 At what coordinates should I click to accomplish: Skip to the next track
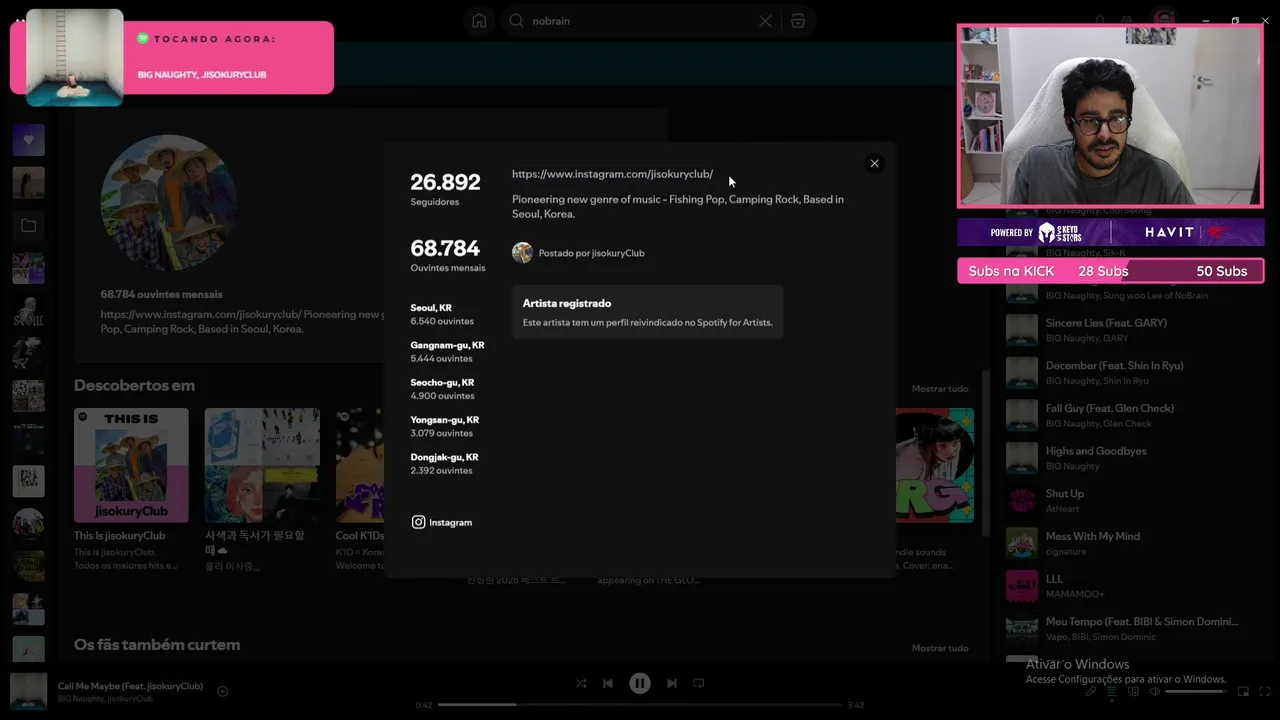coord(672,683)
